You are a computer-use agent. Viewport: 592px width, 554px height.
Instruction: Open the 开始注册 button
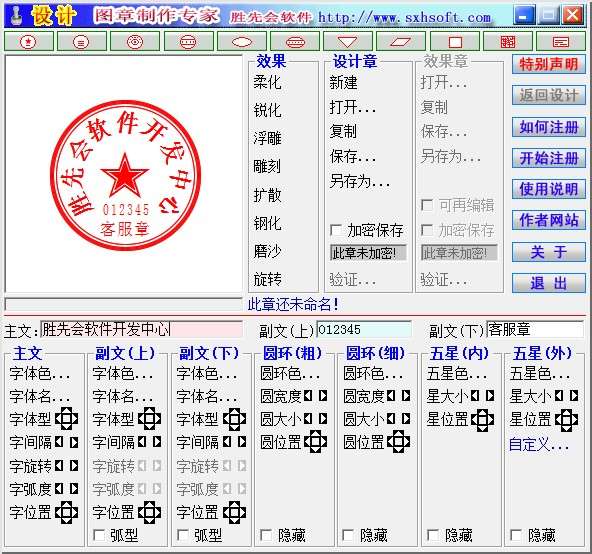pos(549,158)
